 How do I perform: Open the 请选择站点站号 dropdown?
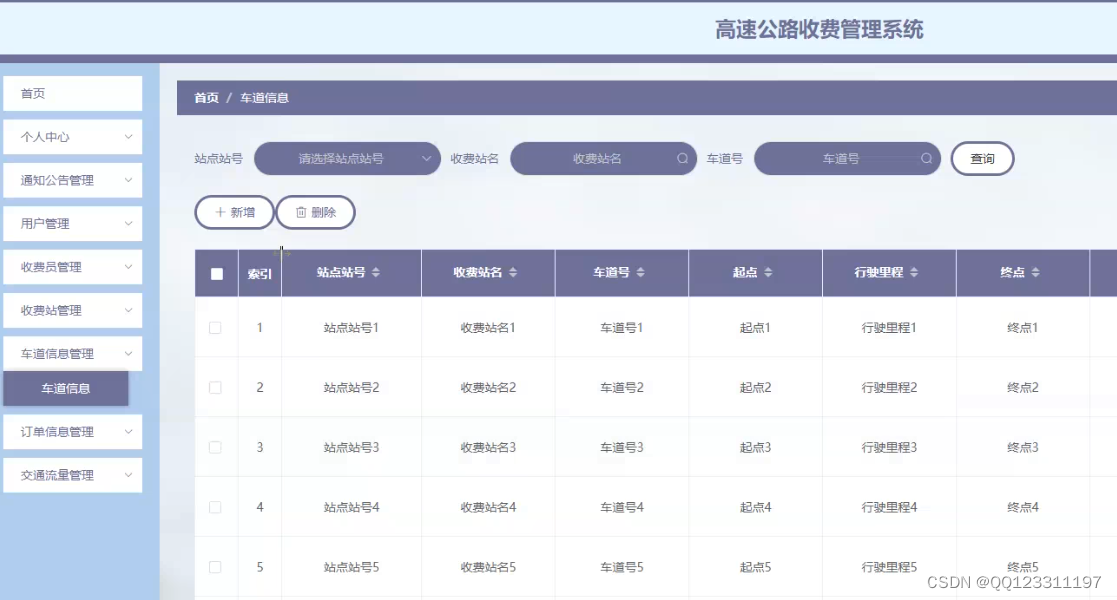click(x=348, y=158)
